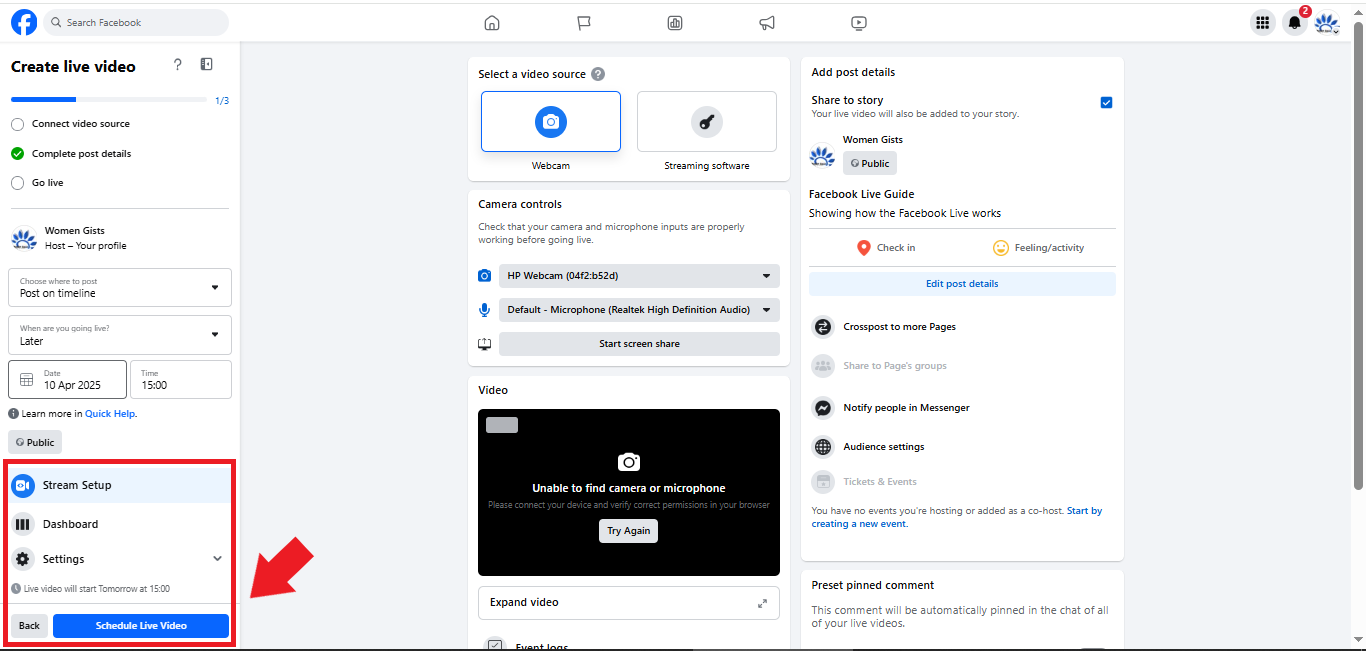Click the Schedule Live Video button
This screenshot has width=1366, height=651.
pos(141,626)
